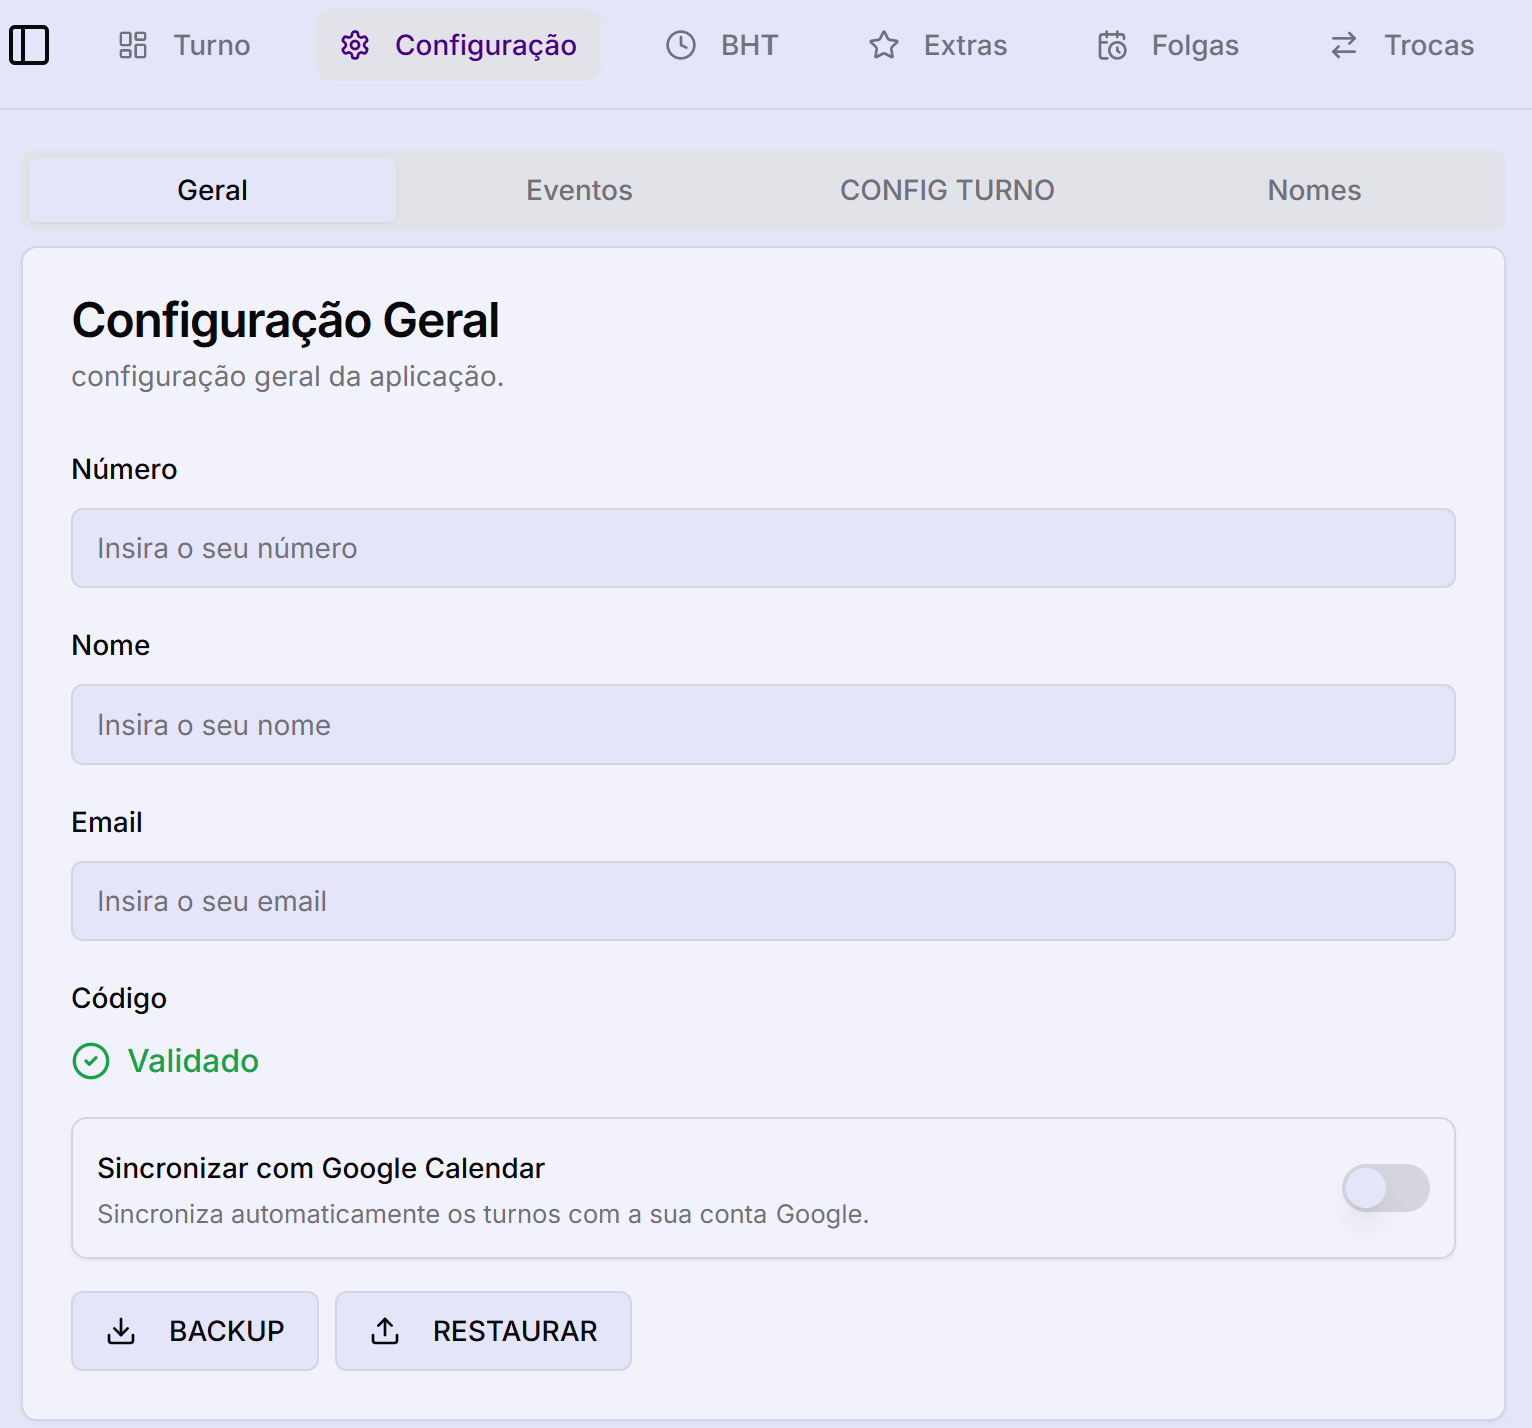Click into the Email input field

pos(763,901)
